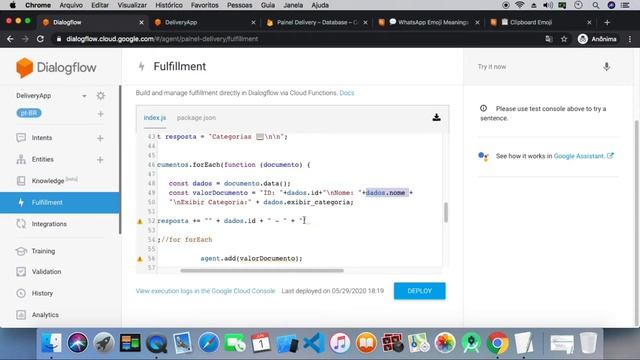Click the Intents chat bubble icon
The image size is (640, 360).
tap(21, 138)
